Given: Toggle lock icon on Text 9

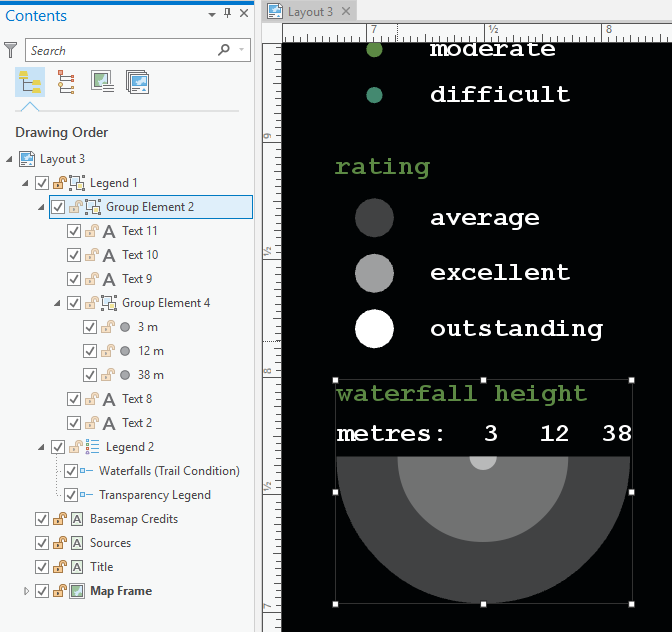Looking at the screenshot, I should (x=92, y=279).
